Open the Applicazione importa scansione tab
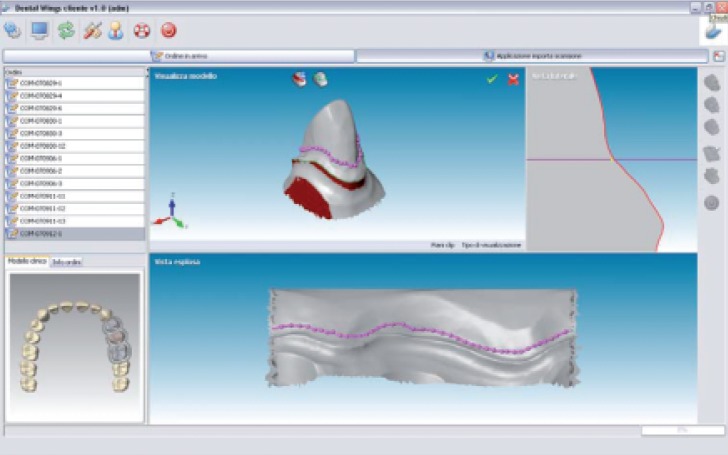728x455 pixels. coord(531,56)
